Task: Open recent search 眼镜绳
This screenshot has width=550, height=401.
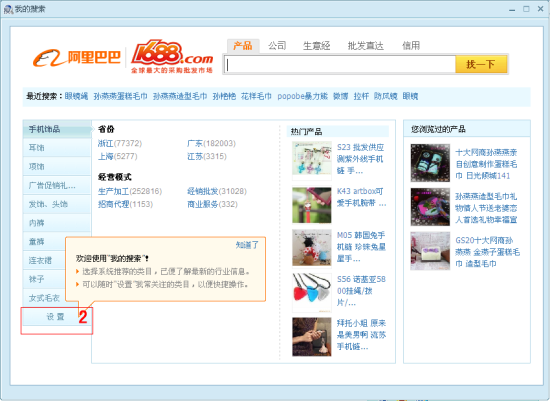Action: pyautogui.click(x=76, y=96)
